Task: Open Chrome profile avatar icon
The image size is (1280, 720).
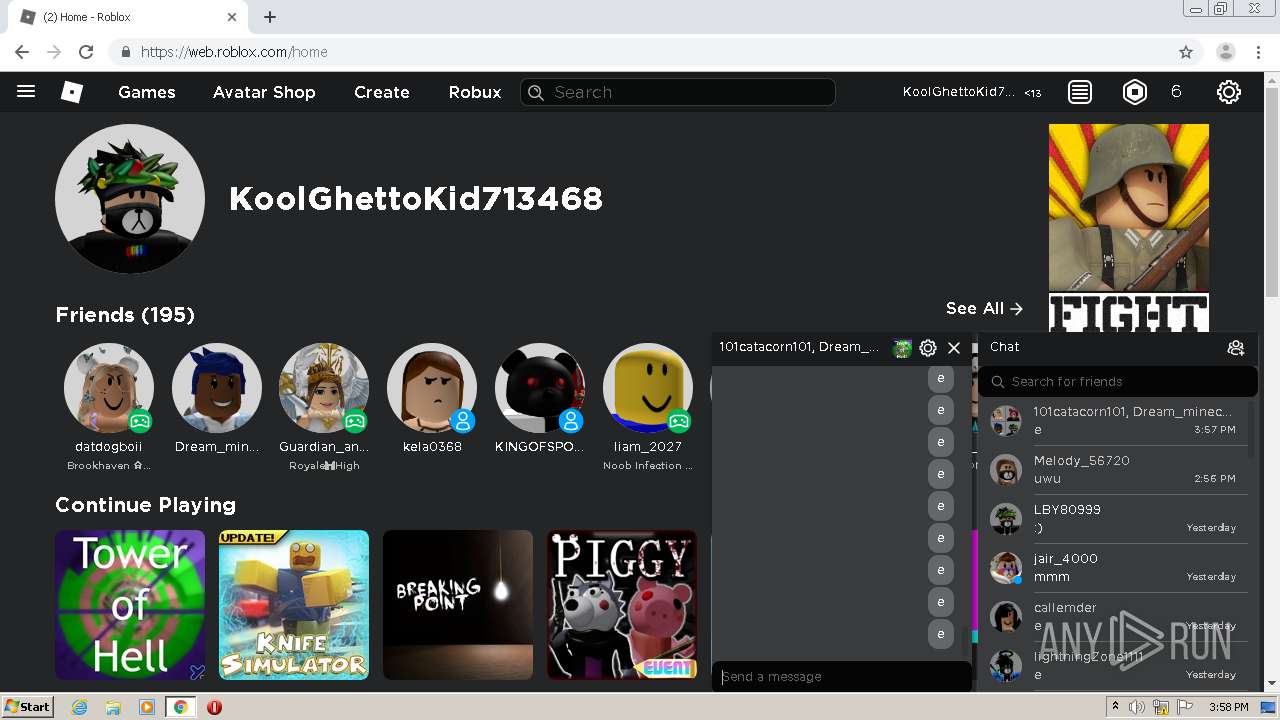Action: 1226,52
